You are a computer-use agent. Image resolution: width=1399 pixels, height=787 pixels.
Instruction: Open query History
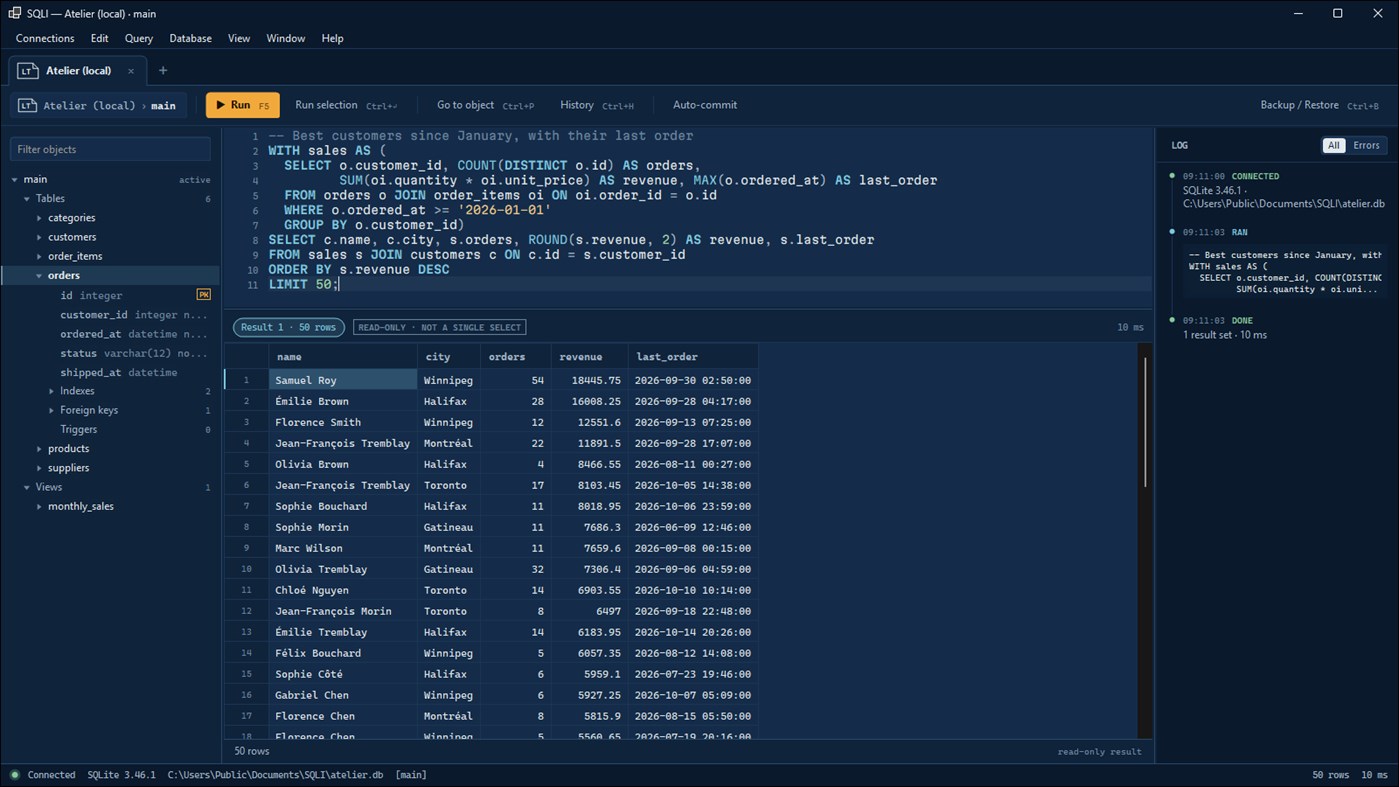(x=597, y=105)
